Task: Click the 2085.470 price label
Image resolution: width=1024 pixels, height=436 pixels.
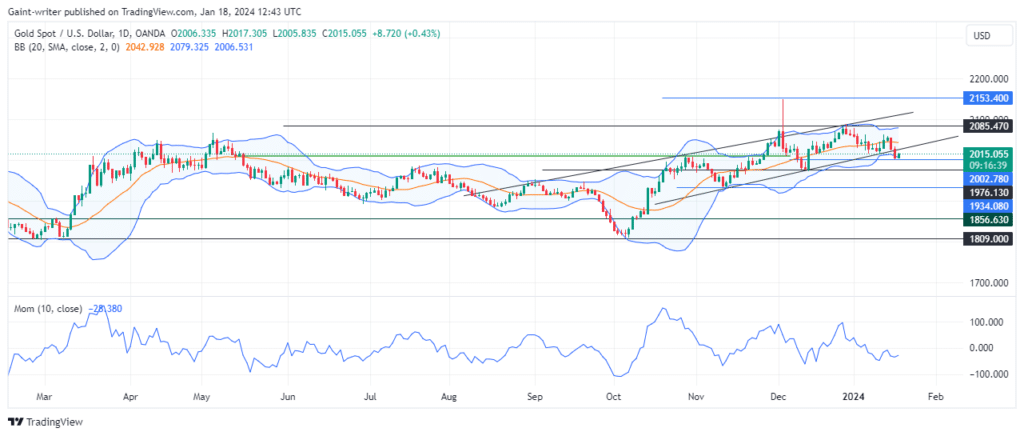Action: [x=987, y=125]
